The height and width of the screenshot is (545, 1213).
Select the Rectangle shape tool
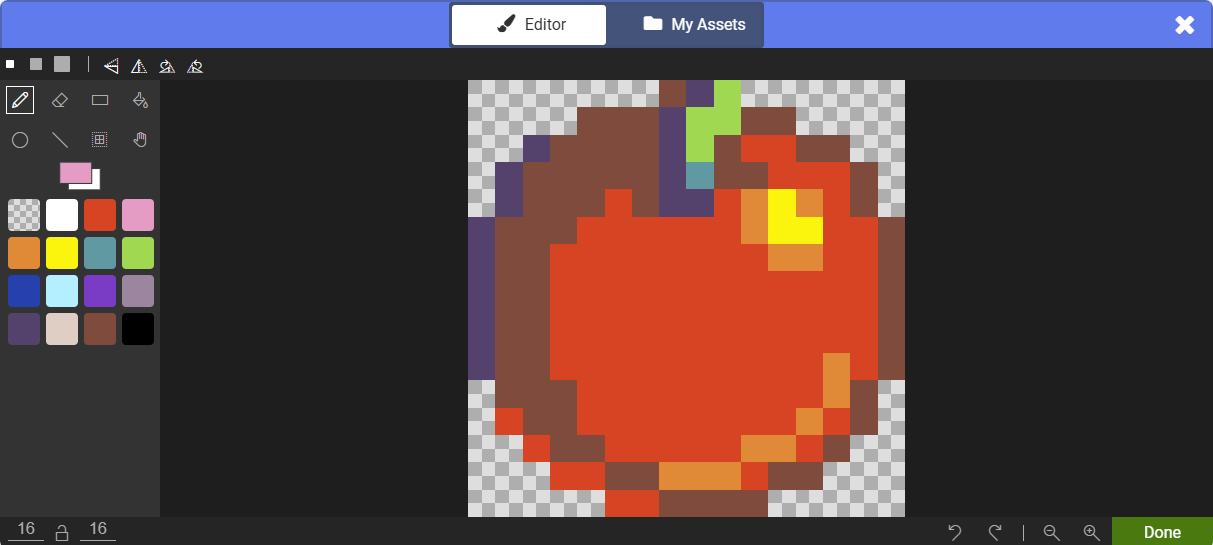point(100,100)
